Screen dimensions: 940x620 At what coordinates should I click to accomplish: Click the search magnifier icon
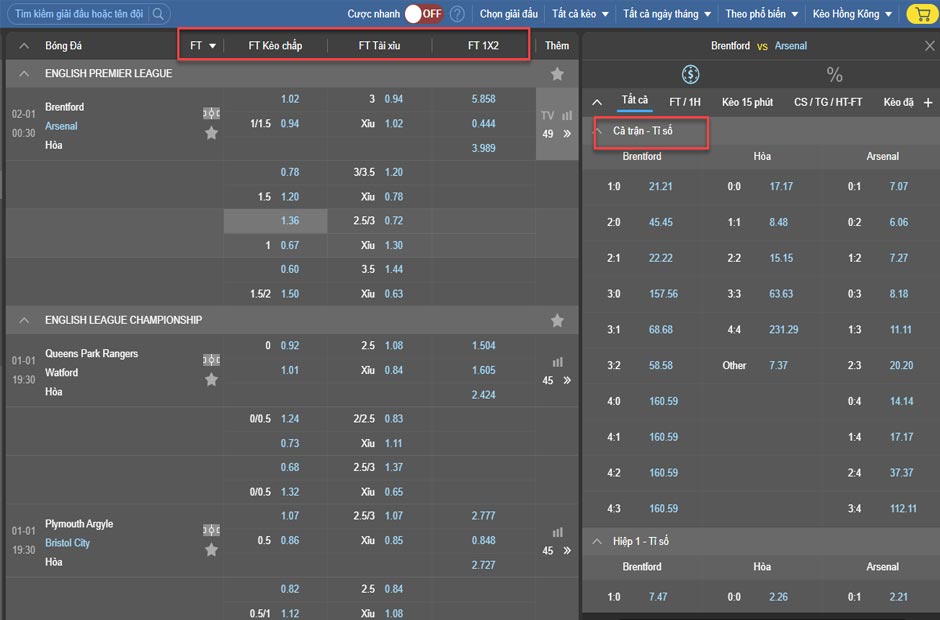(158, 13)
